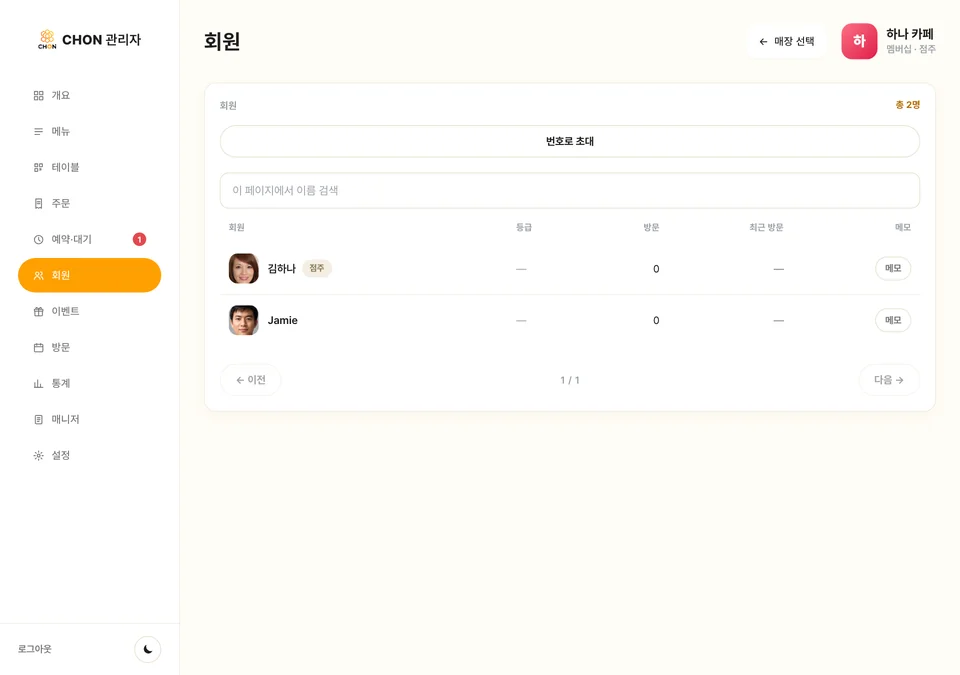Click visit count 0 for 김하나

656,269
